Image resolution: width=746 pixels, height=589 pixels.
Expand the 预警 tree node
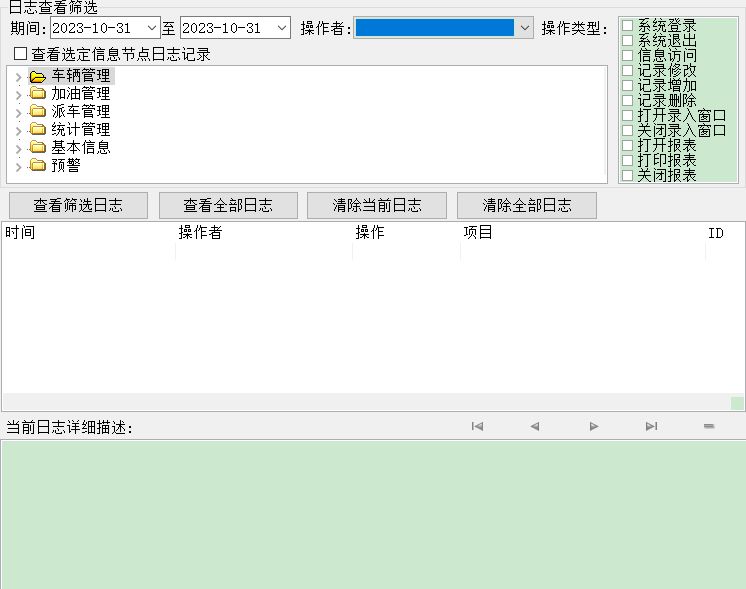(19, 167)
